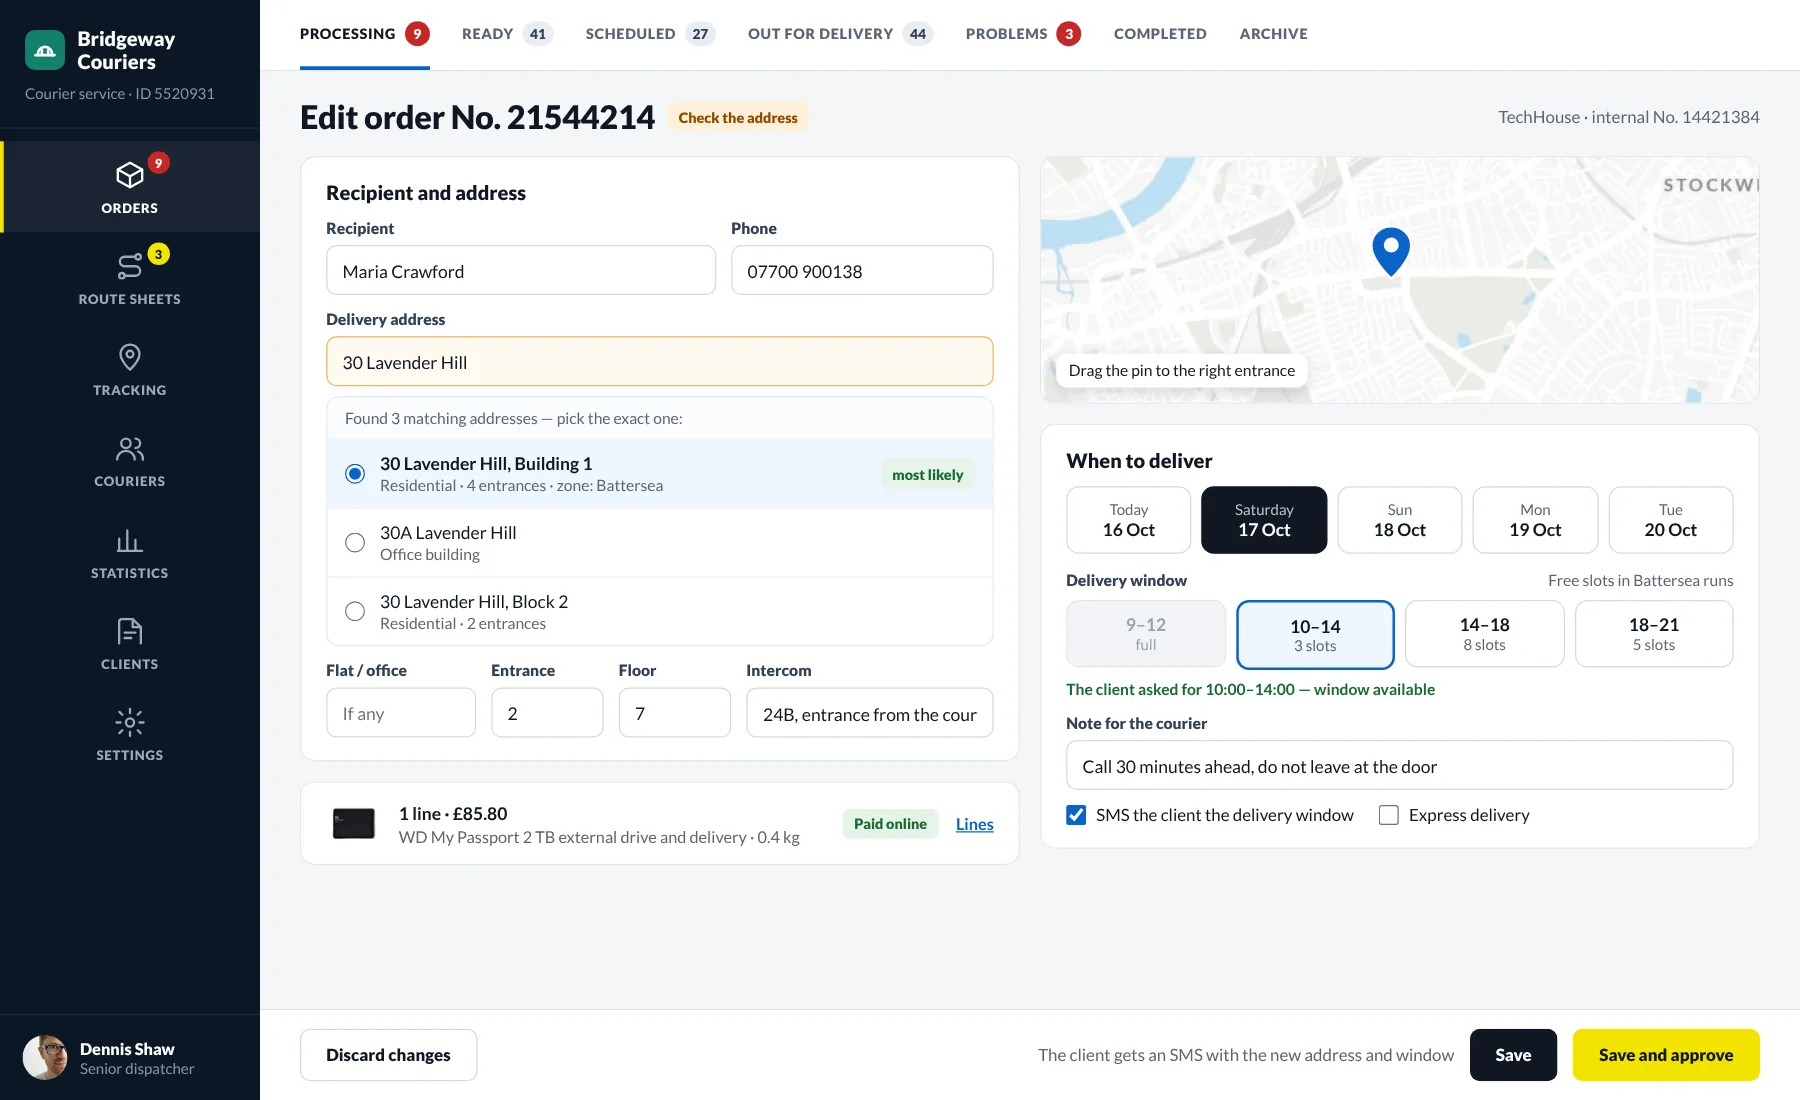Viewport: 1800px width, 1100px height.
Task: Click the Delivery address input
Action: (x=660, y=362)
